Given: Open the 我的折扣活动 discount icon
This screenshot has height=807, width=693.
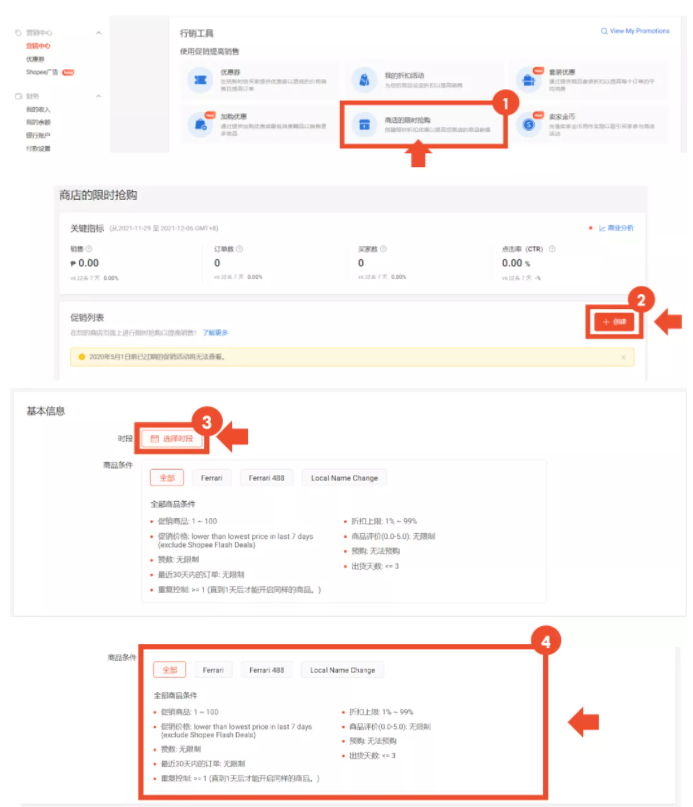Looking at the screenshot, I should pos(364,80).
